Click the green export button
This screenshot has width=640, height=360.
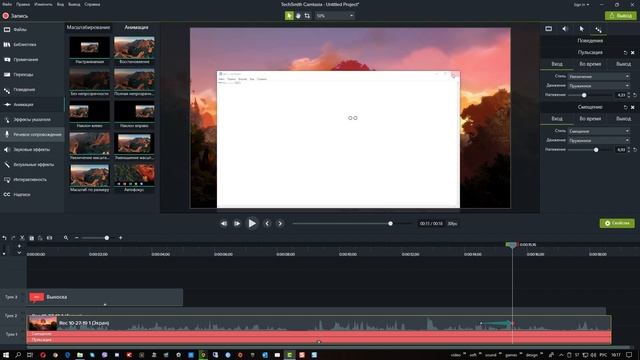click(x=620, y=16)
